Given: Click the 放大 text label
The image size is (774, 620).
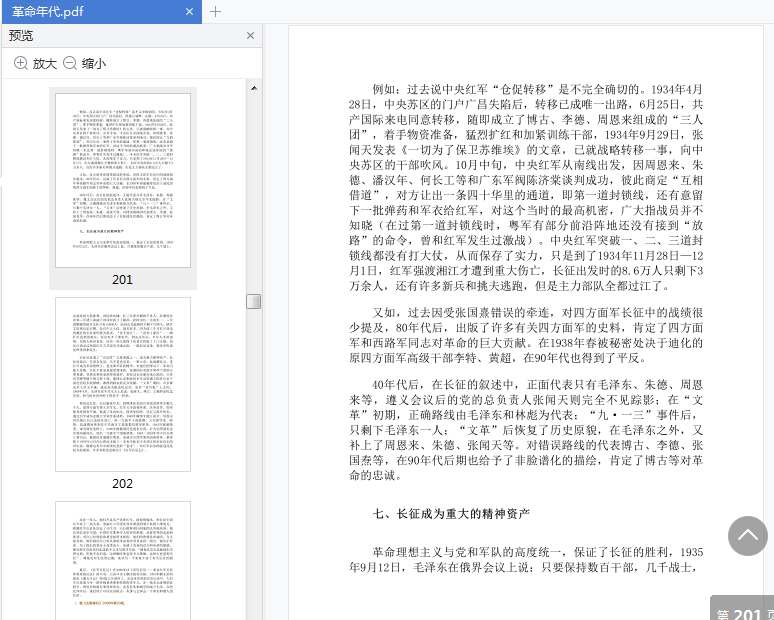Looking at the screenshot, I should [44, 64].
